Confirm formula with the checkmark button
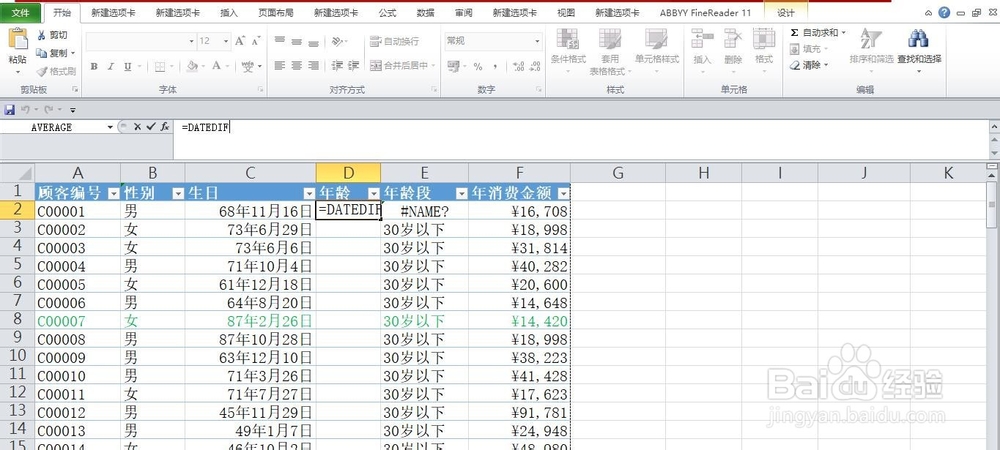1000x450 pixels. [x=151, y=127]
